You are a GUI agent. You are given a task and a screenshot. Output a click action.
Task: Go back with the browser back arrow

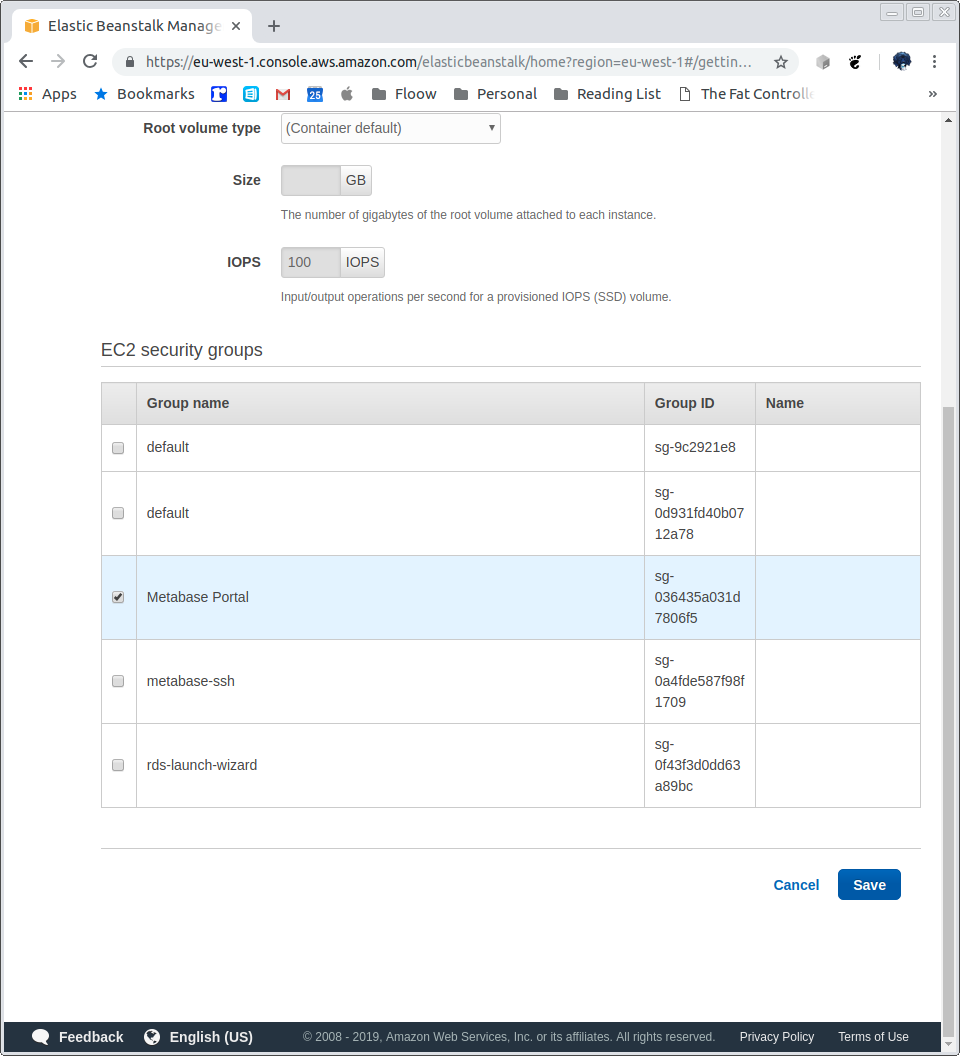tap(26, 61)
